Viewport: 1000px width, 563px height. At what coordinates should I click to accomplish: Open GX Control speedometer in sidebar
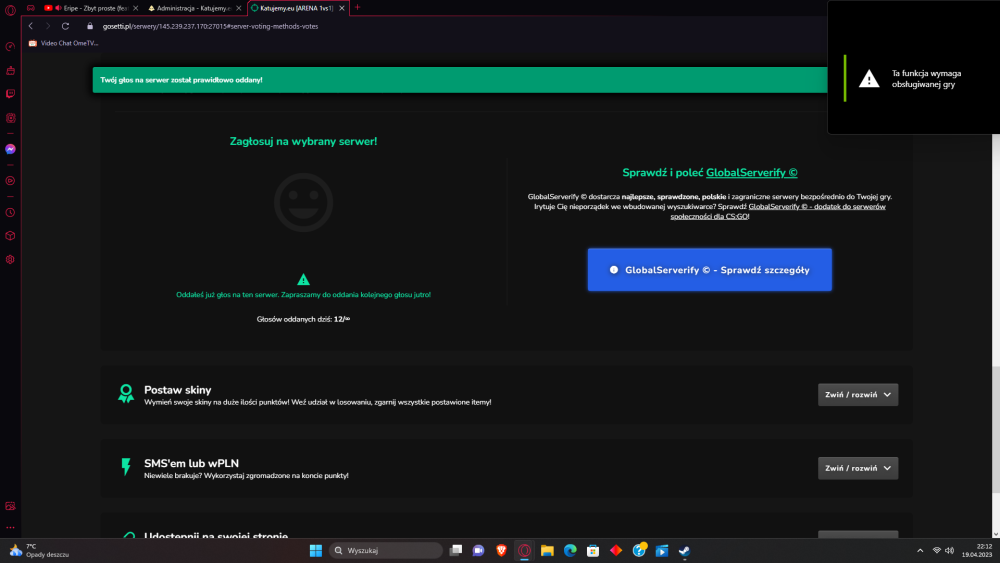coord(10,47)
